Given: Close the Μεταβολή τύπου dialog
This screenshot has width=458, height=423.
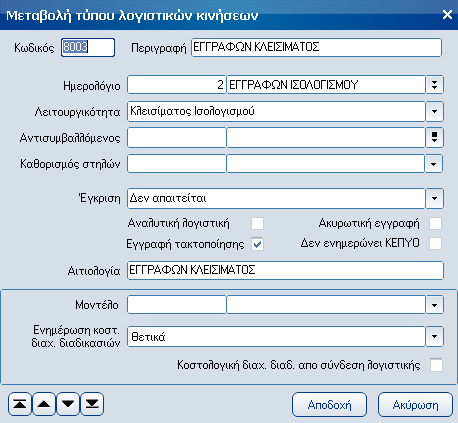Looking at the screenshot, I should tap(447, 14).
